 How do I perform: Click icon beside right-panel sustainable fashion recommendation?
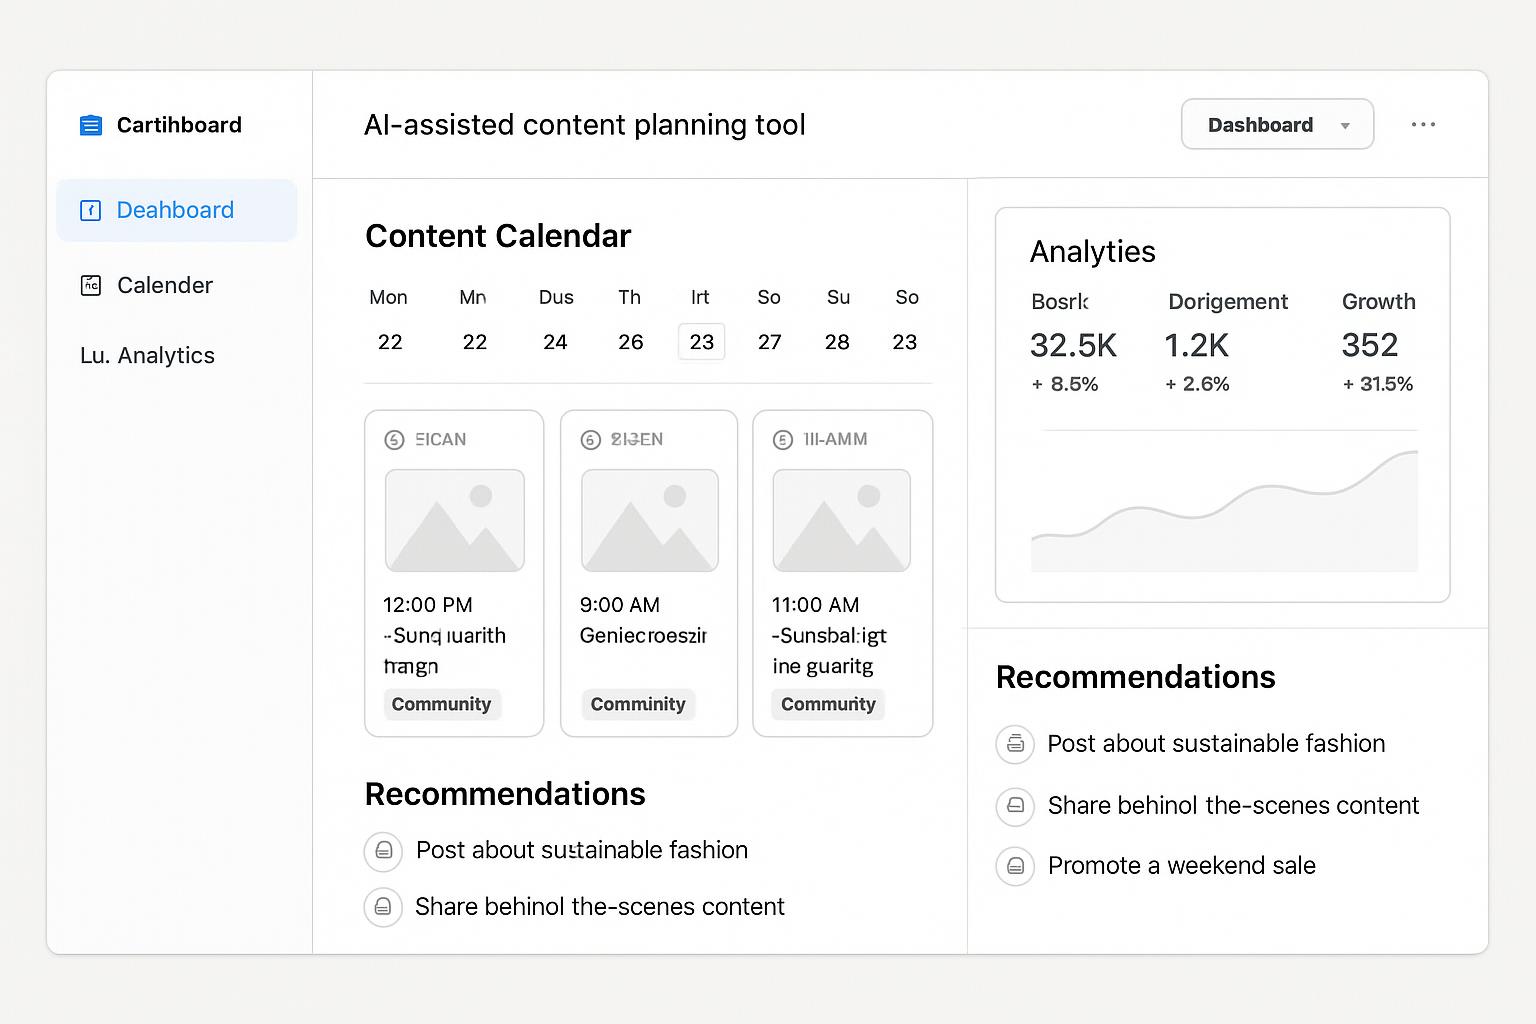(1015, 744)
